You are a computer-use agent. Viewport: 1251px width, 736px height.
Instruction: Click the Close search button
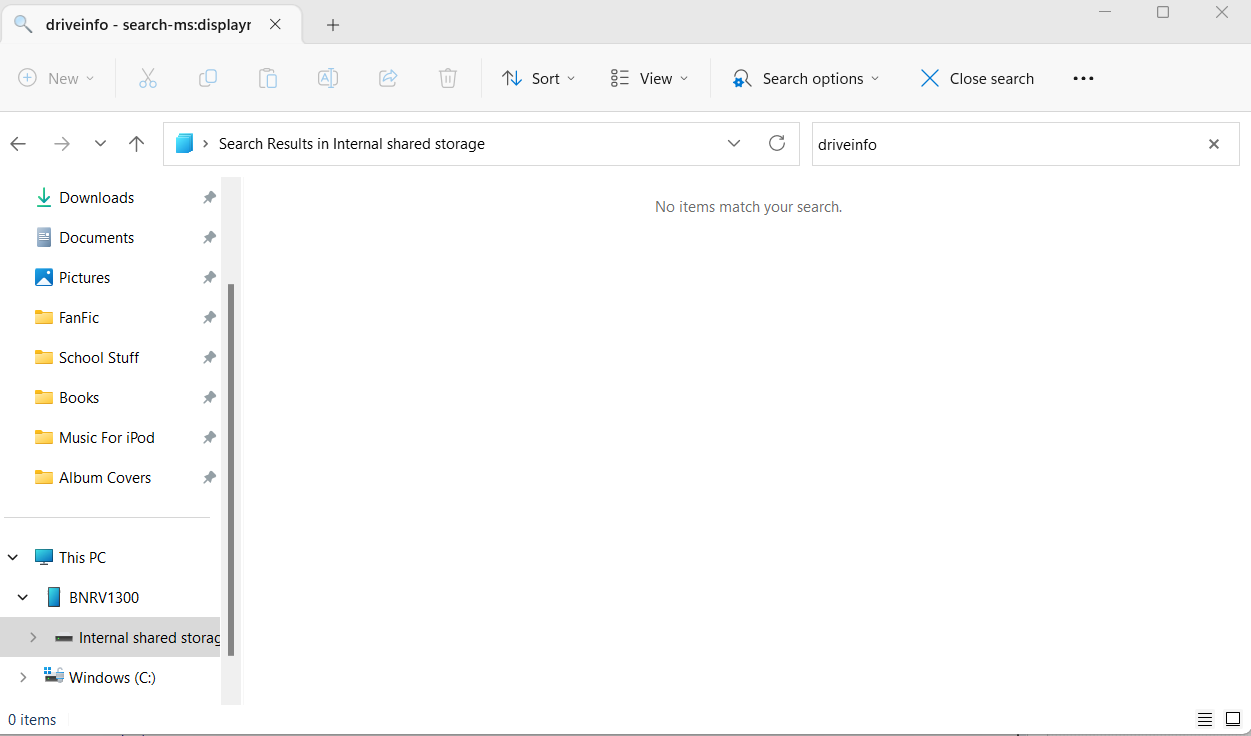(977, 78)
